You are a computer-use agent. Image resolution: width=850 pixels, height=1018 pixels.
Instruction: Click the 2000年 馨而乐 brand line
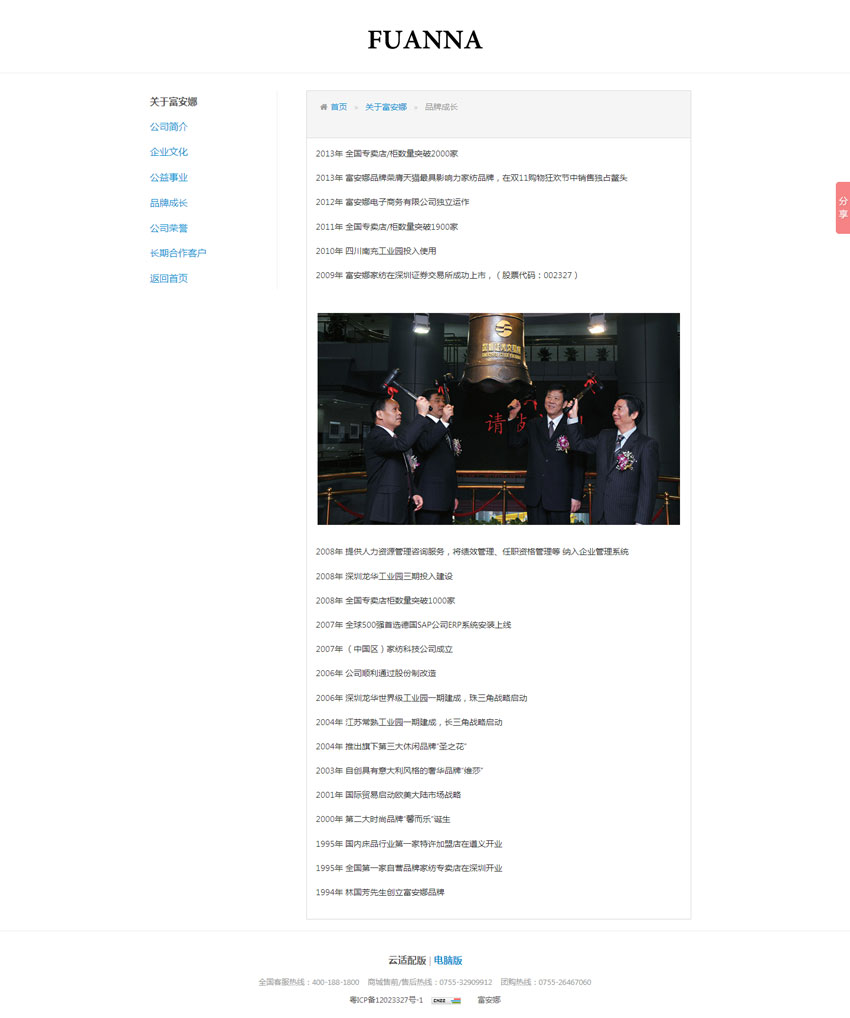(x=383, y=820)
